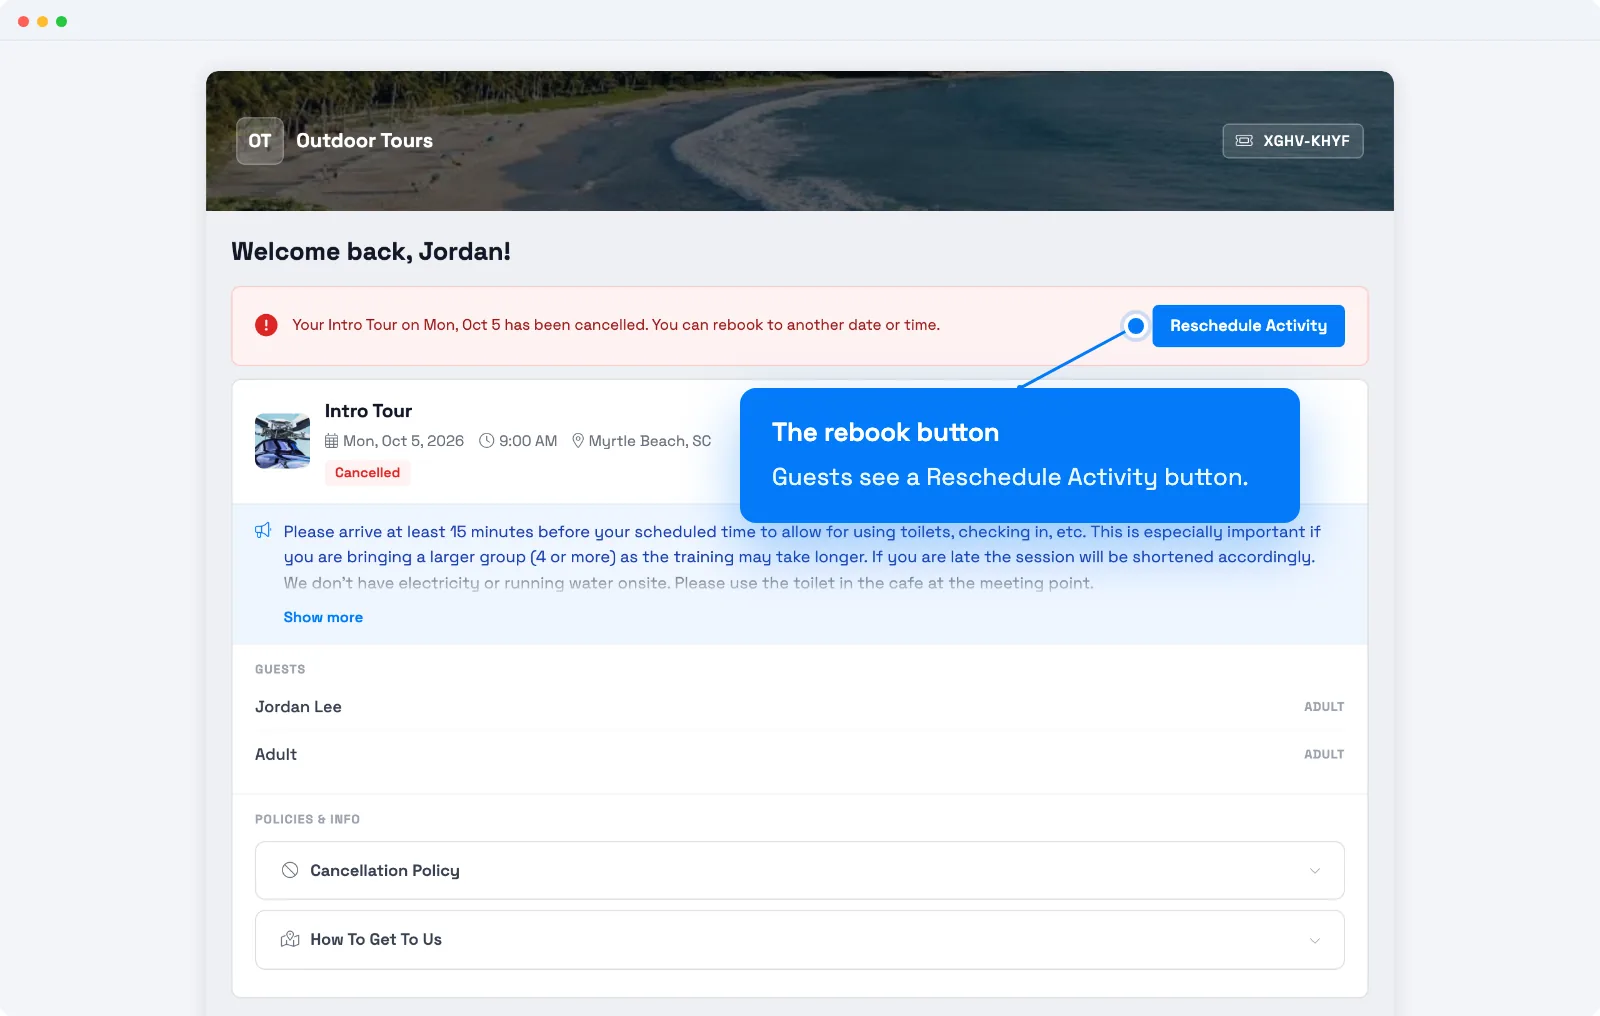Click the yellow minimize window dot

click(42, 21)
